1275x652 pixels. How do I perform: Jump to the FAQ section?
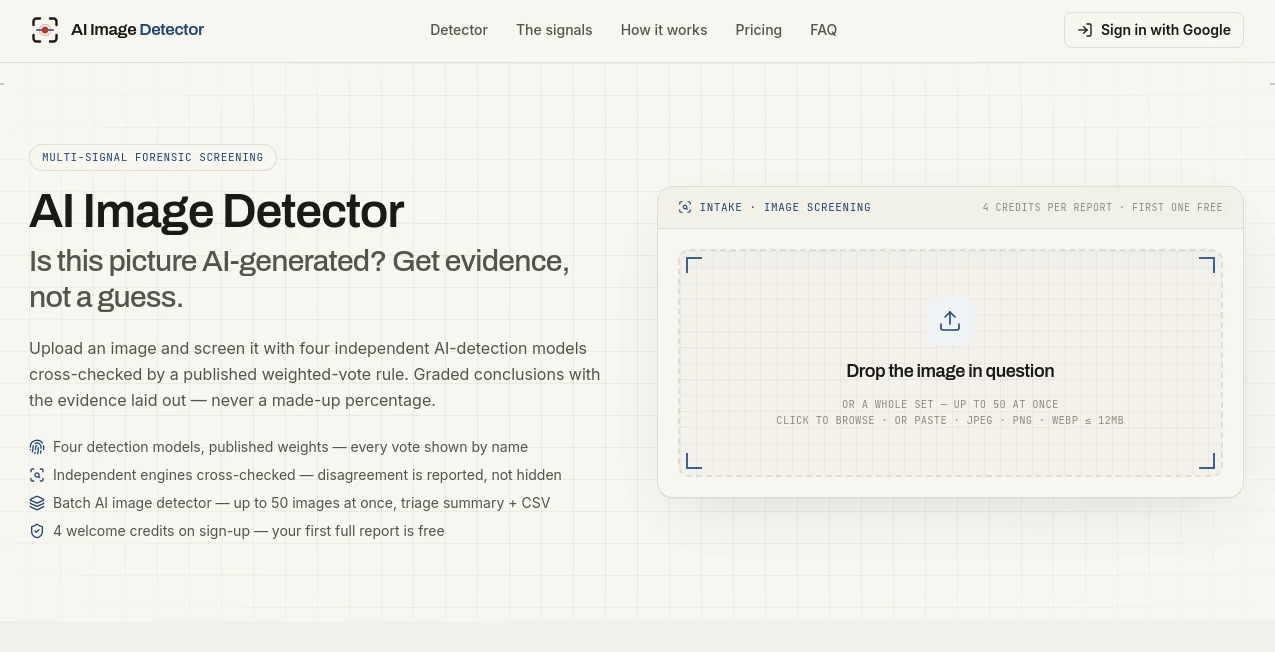click(824, 30)
